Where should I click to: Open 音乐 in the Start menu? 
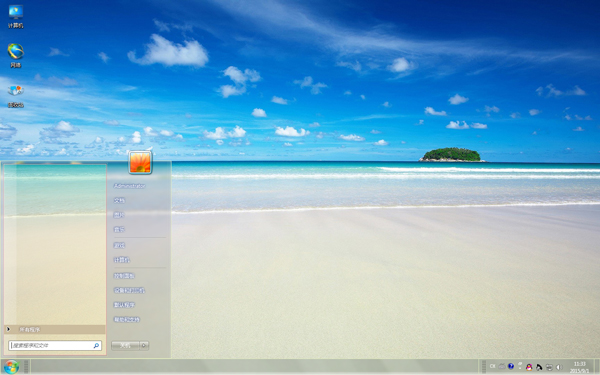click(119, 230)
